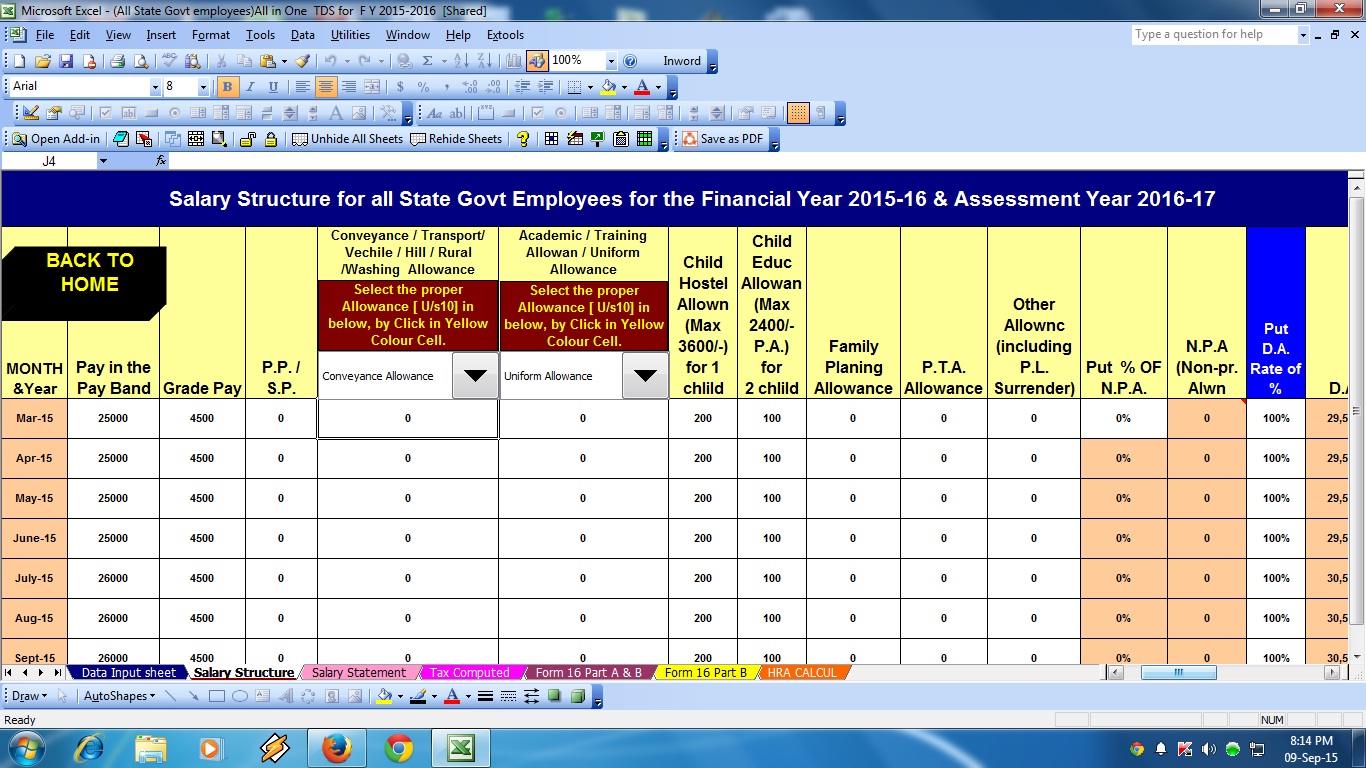Apply the yellow Fill Color bucket
1366x768 pixels.
pos(608,87)
